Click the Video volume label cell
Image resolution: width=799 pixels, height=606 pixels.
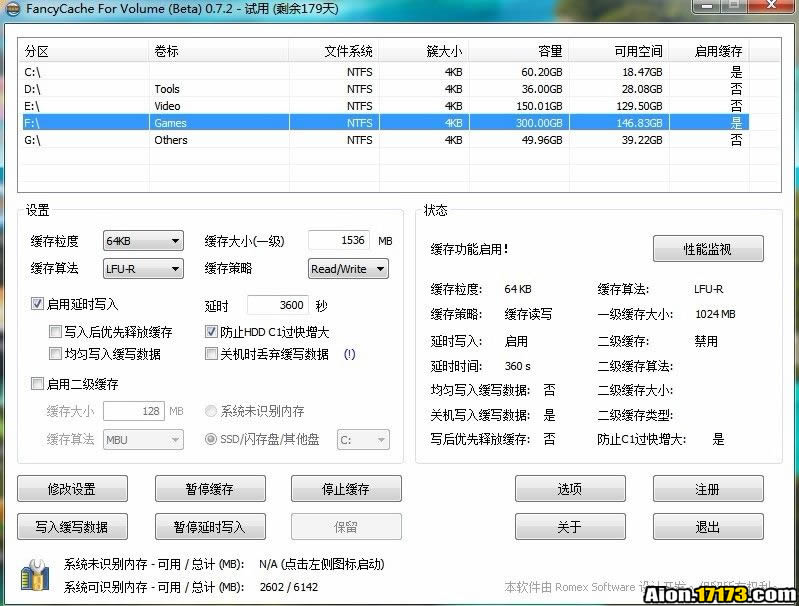[x=167, y=106]
